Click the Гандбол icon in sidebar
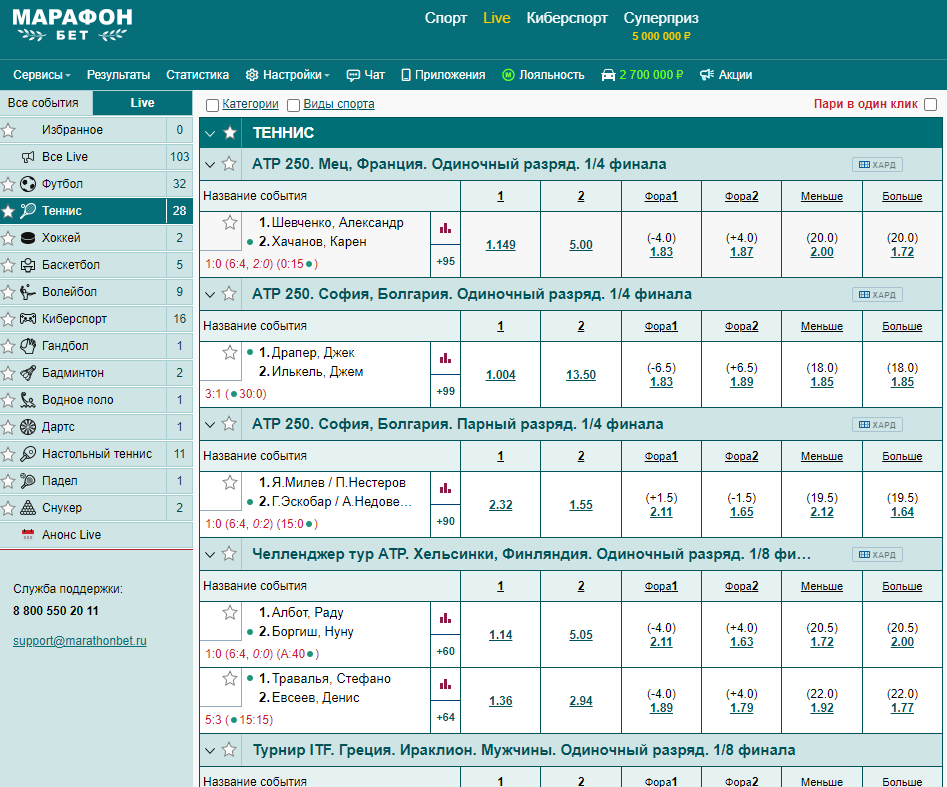947x787 pixels. (28, 345)
